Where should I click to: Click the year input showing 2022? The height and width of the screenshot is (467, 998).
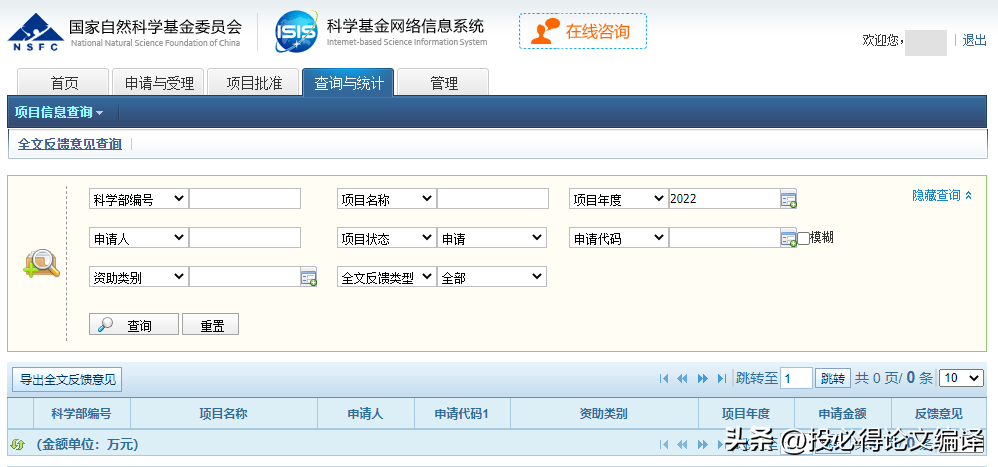(724, 199)
